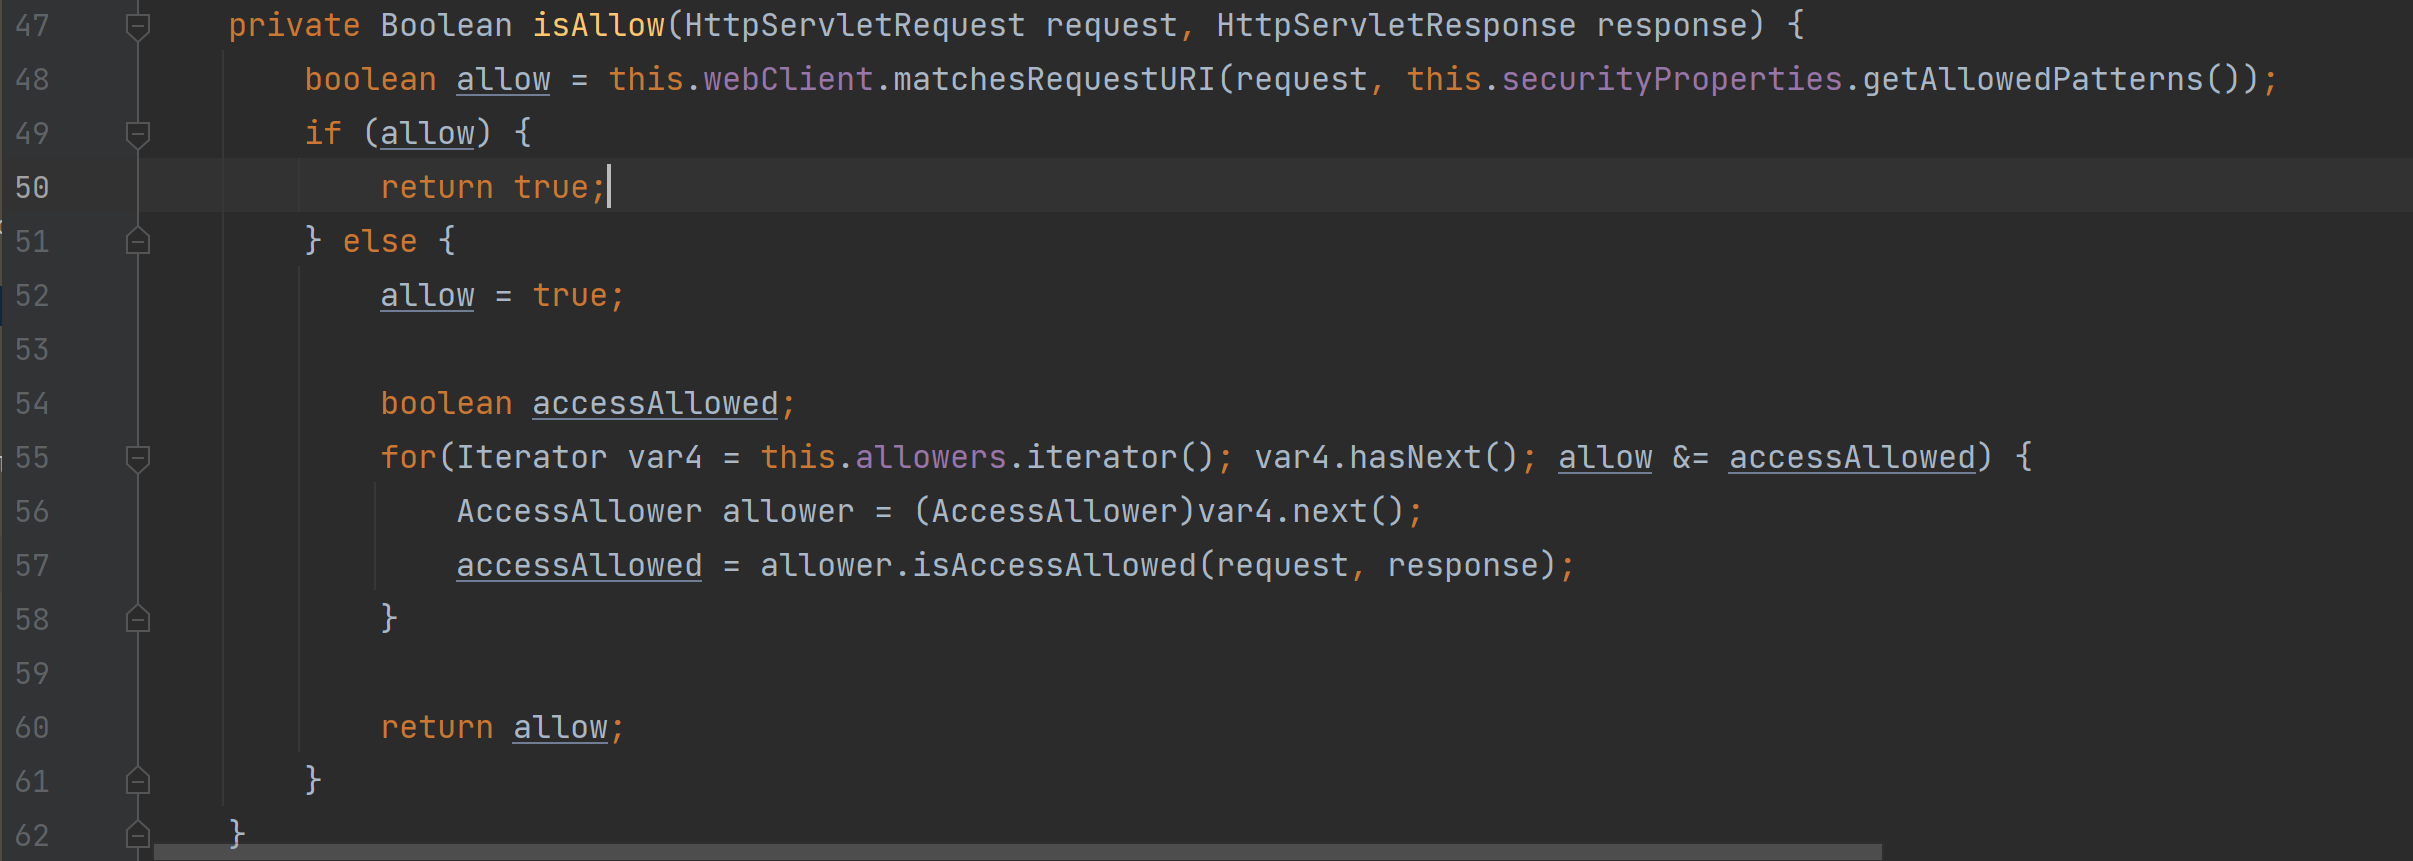
Task: Click line number 50 in the gutter
Action: click(x=32, y=188)
